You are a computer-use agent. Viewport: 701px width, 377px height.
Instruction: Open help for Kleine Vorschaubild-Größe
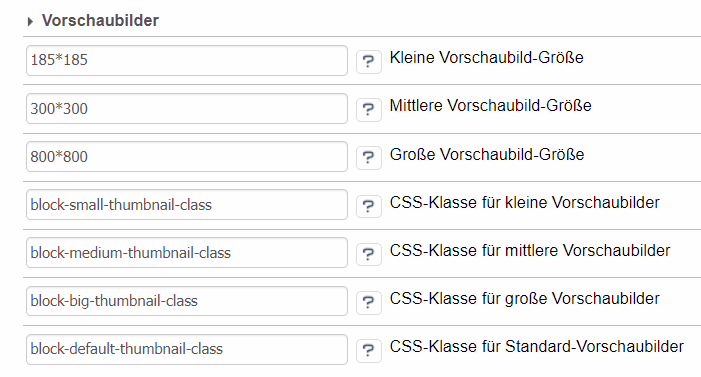pos(369,62)
